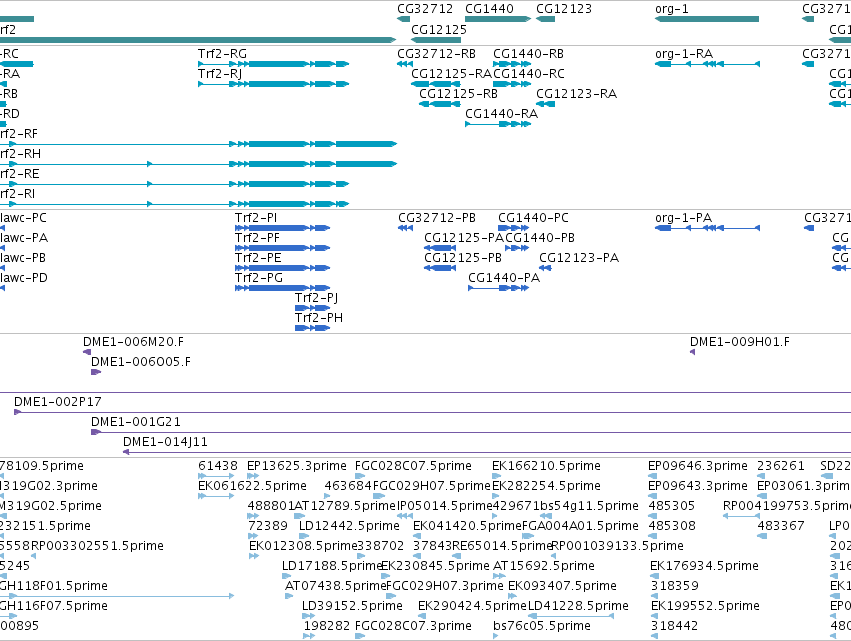Click the CG1440 gene arrow bar
The image size is (851, 641).
click(x=498, y=19)
